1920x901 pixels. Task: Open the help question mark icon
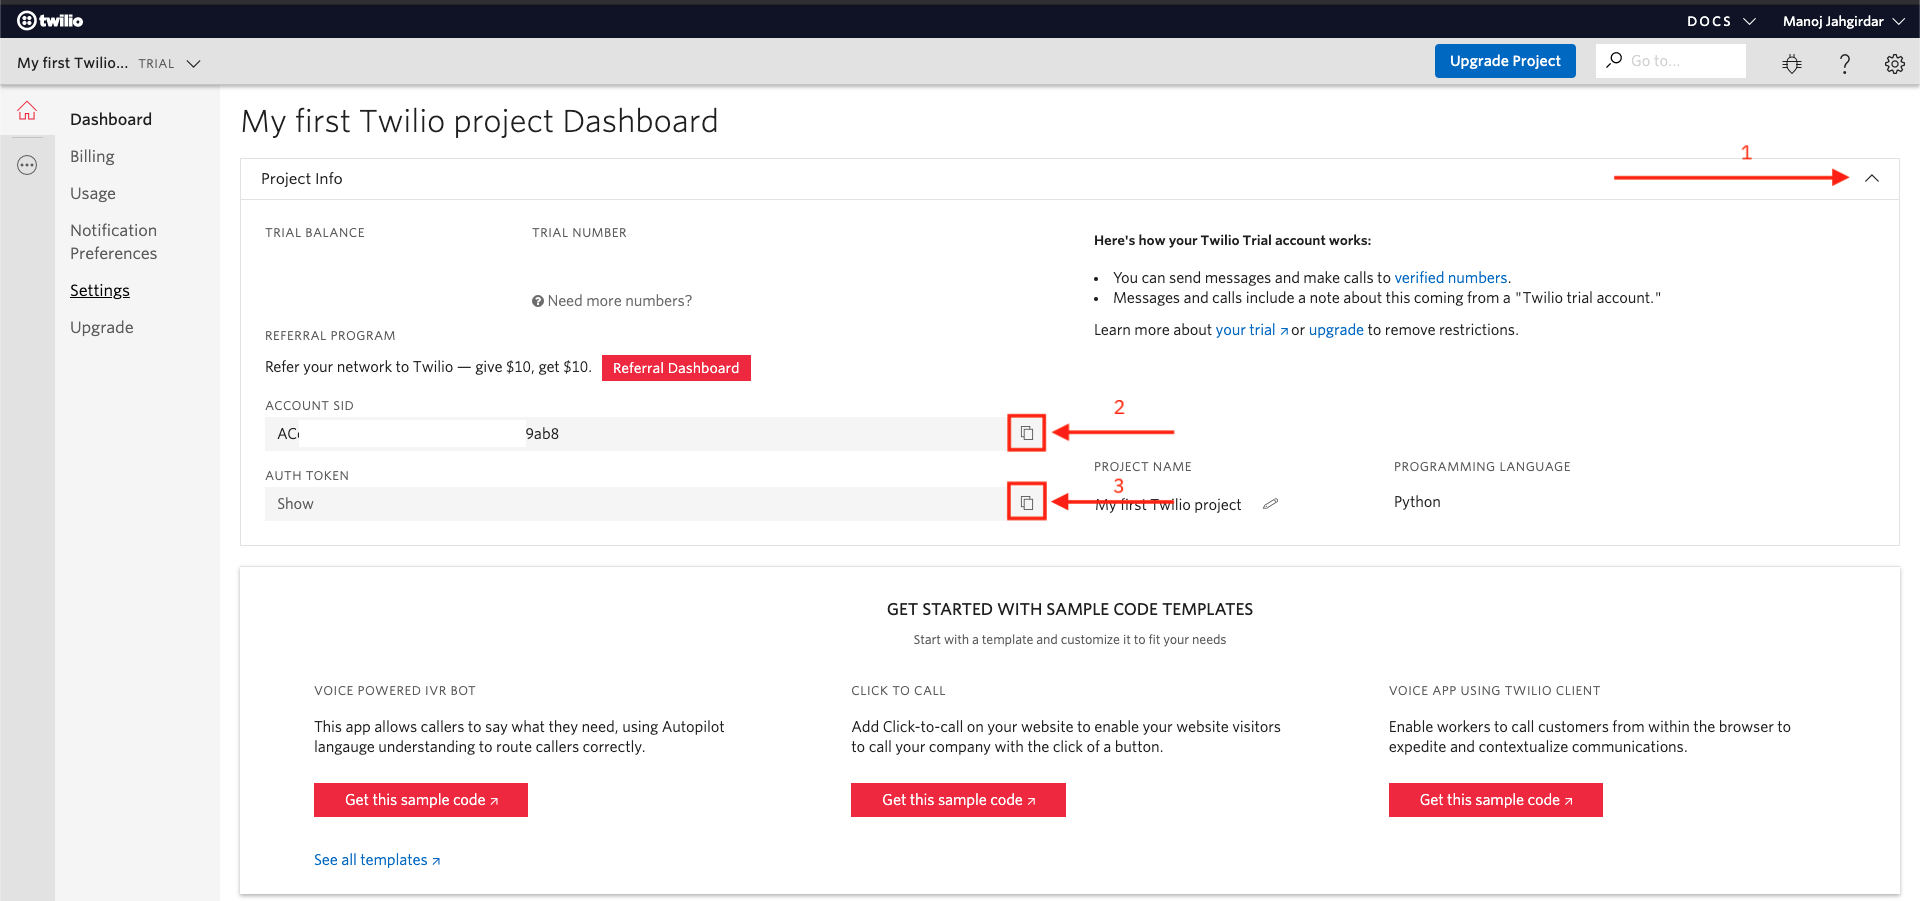tap(1845, 64)
